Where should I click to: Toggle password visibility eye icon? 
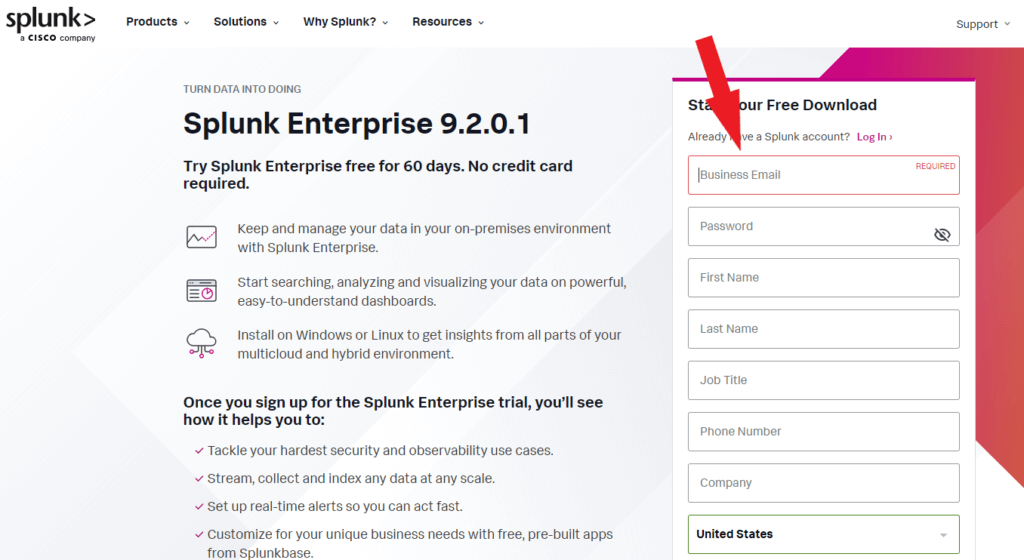pyautogui.click(x=942, y=234)
